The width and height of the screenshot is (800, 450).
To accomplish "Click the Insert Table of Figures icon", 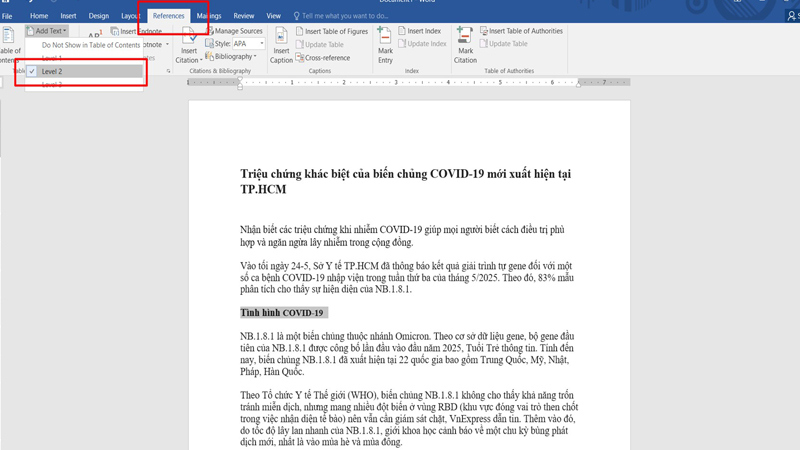I will coord(299,31).
